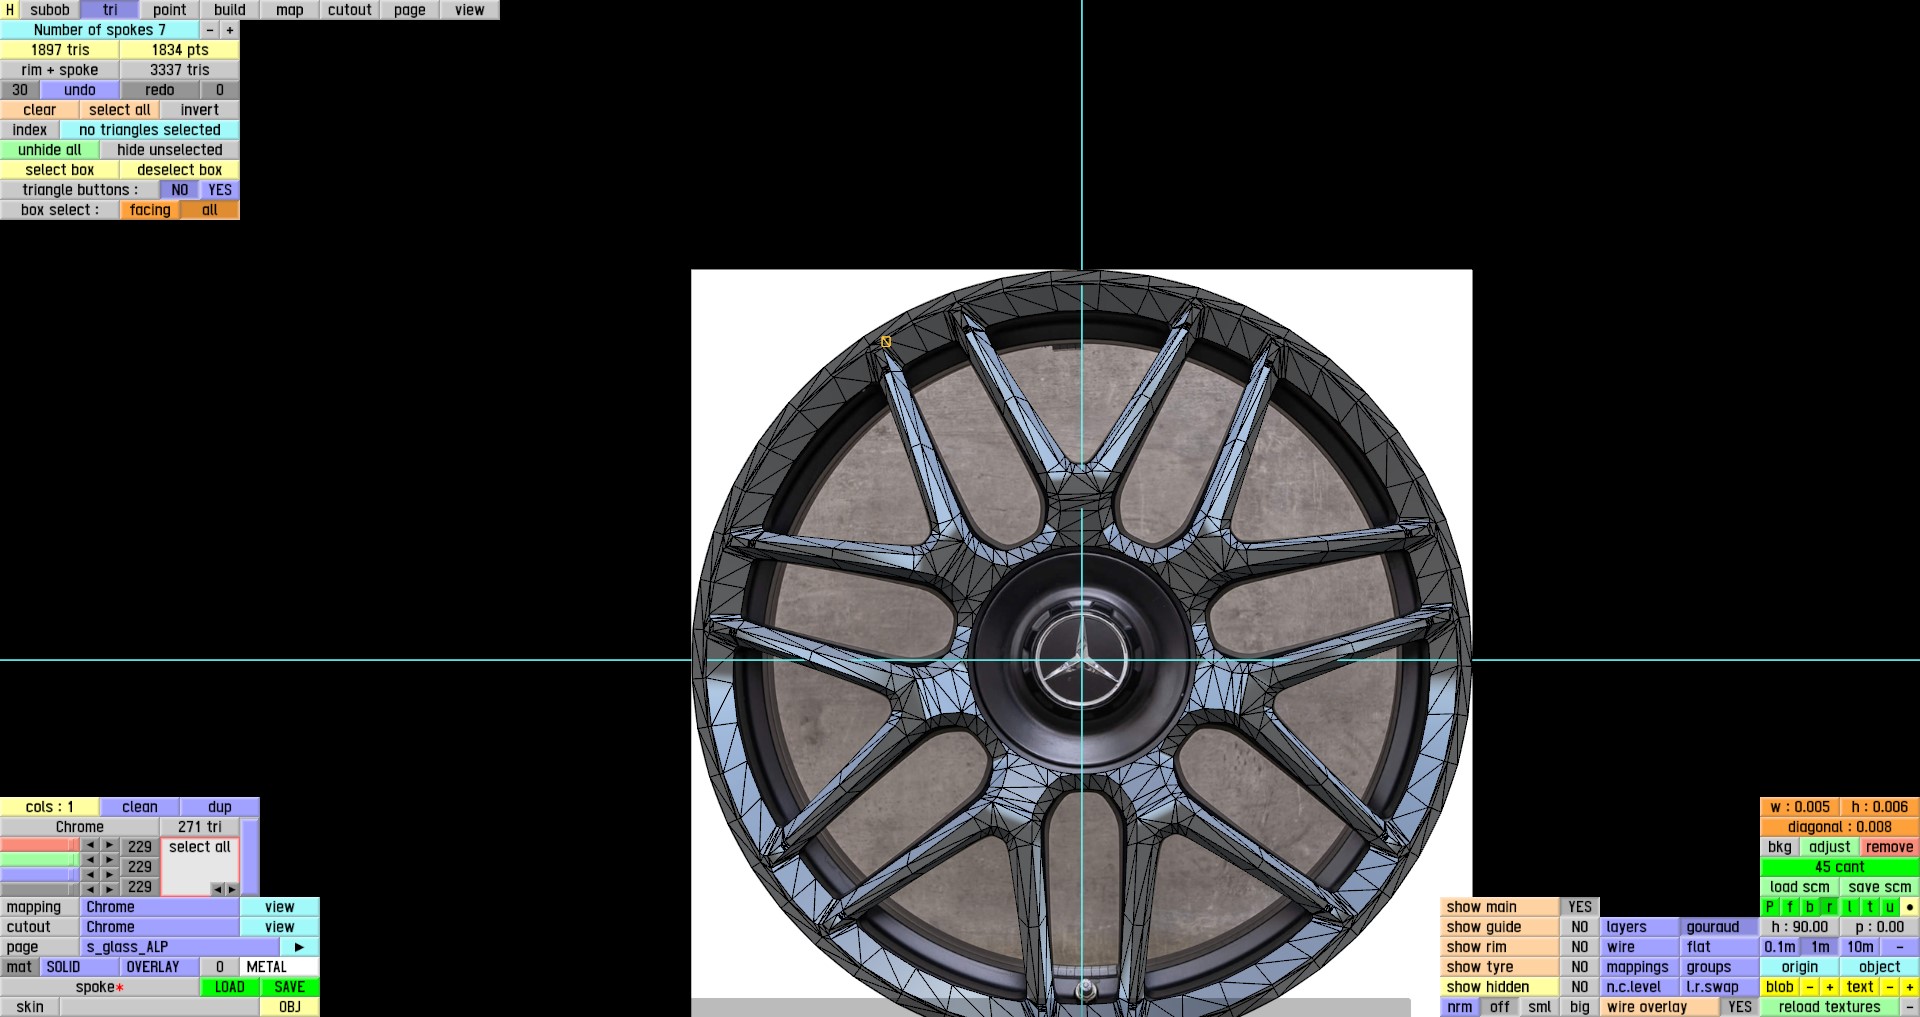Change the METAL material setting
Screen dimensions: 1920x1017
(x=280, y=967)
